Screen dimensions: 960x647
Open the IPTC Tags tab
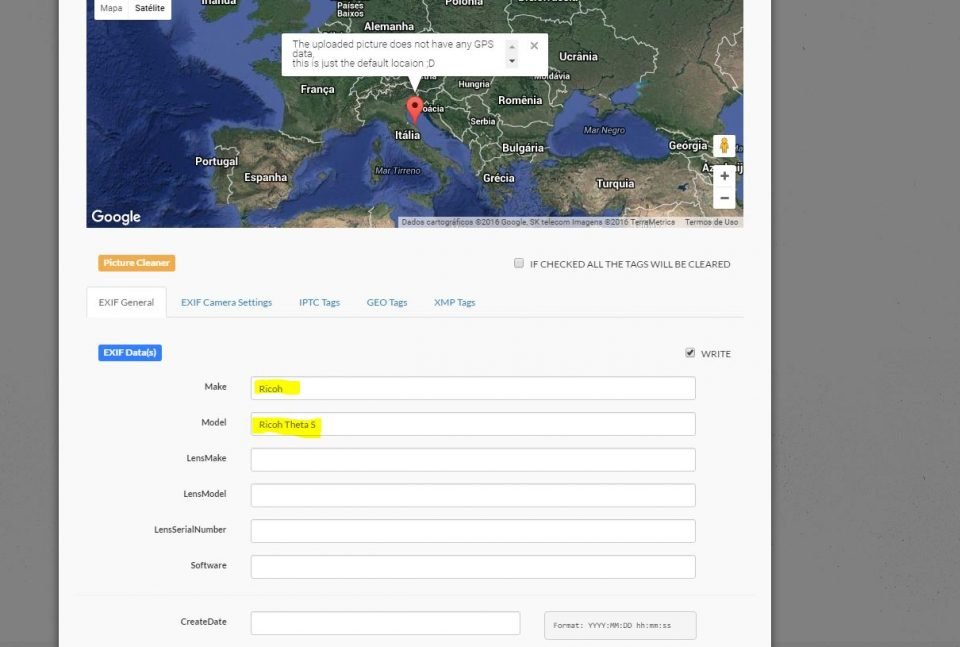coord(319,302)
